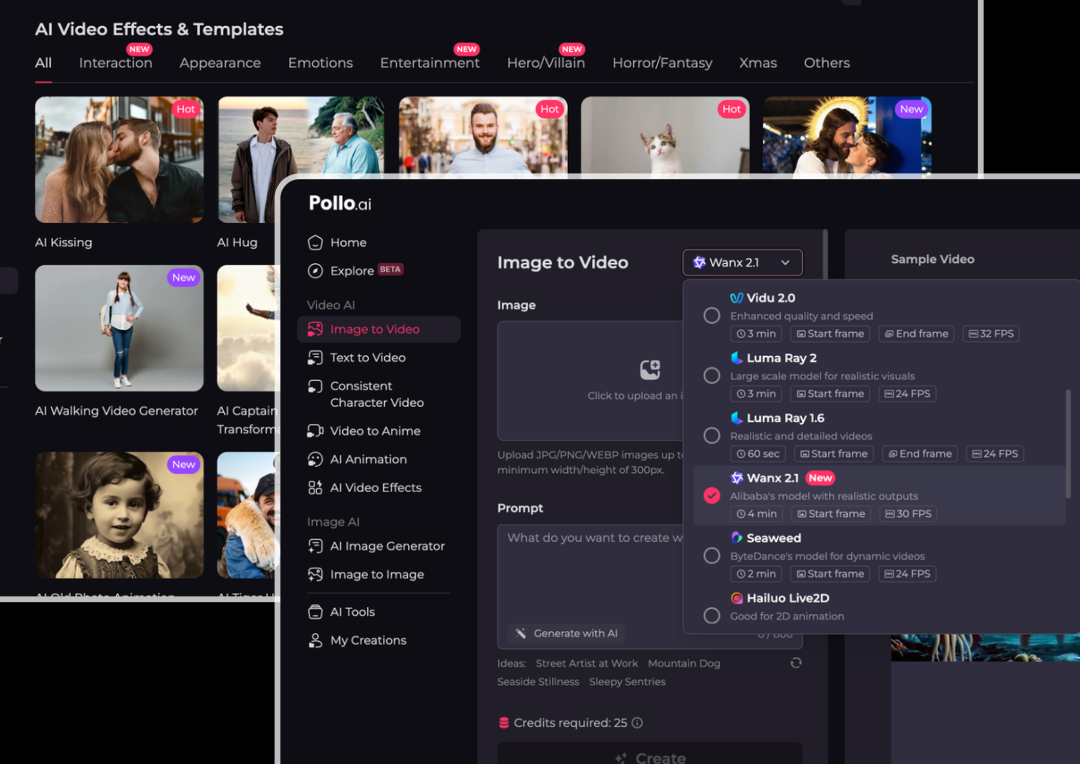
Task: Click the AI Animation face icon
Action: tap(315, 460)
